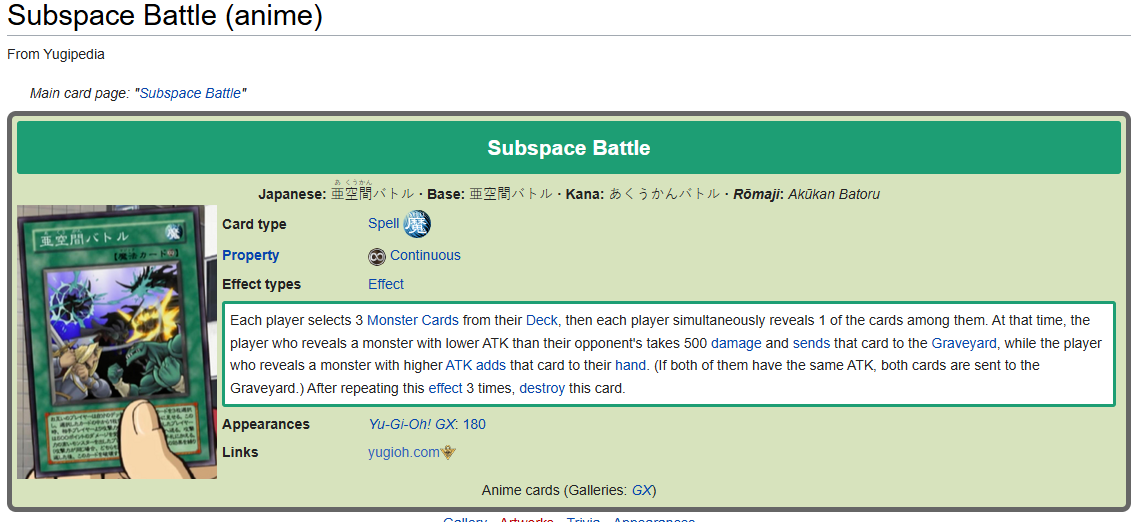The width and height of the screenshot is (1136, 522).
Task: Open the destroy link in the card text
Action: 542,389
